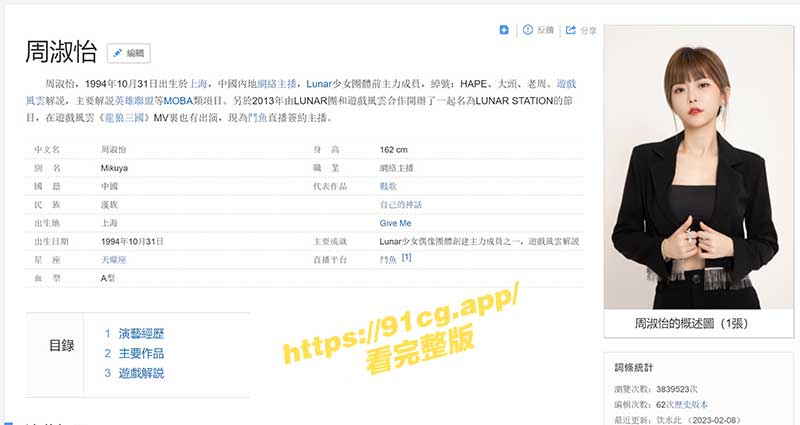Open the 自己的神話 link
The height and width of the screenshot is (425, 800).
(401, 205)
